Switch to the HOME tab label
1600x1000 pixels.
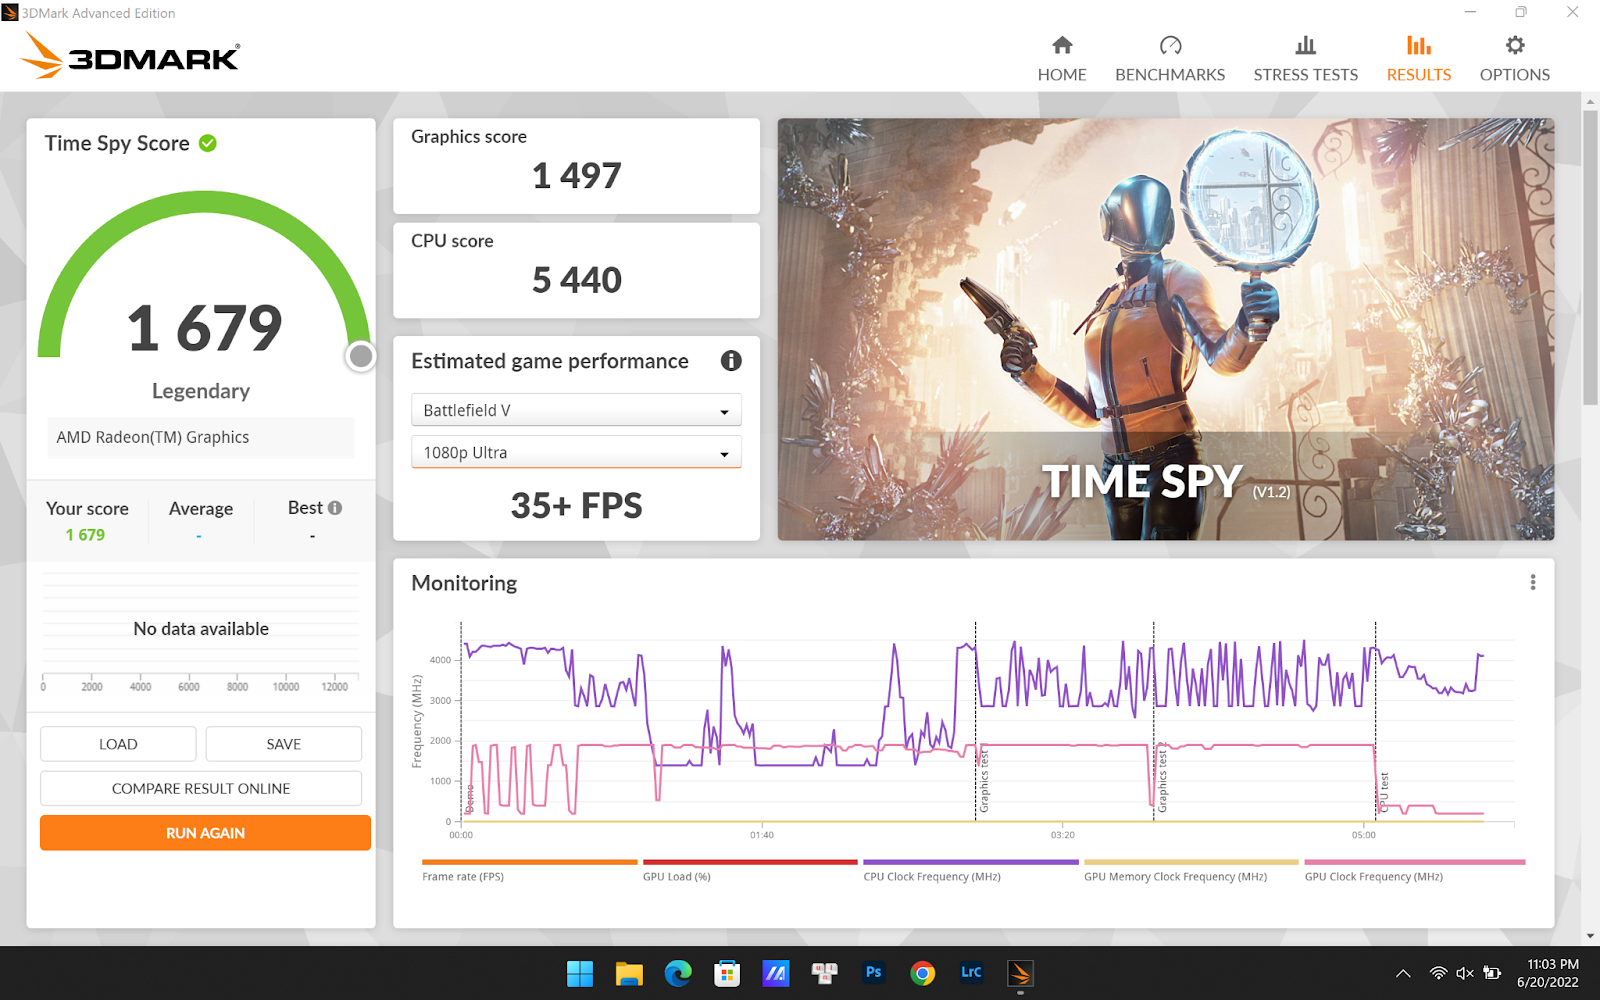pyautogui.click(x=1062, y=75)
